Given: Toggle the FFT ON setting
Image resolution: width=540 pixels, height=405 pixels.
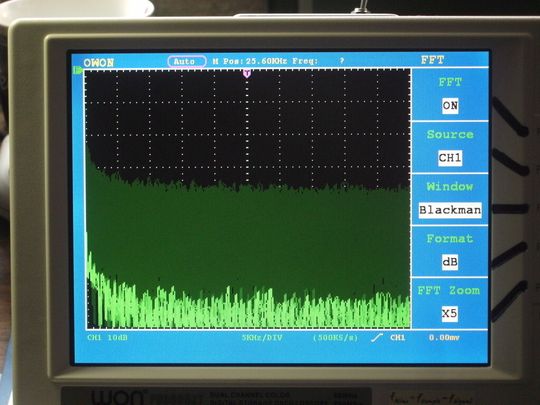Looking at the screenshot, I should tap(450, 105).
